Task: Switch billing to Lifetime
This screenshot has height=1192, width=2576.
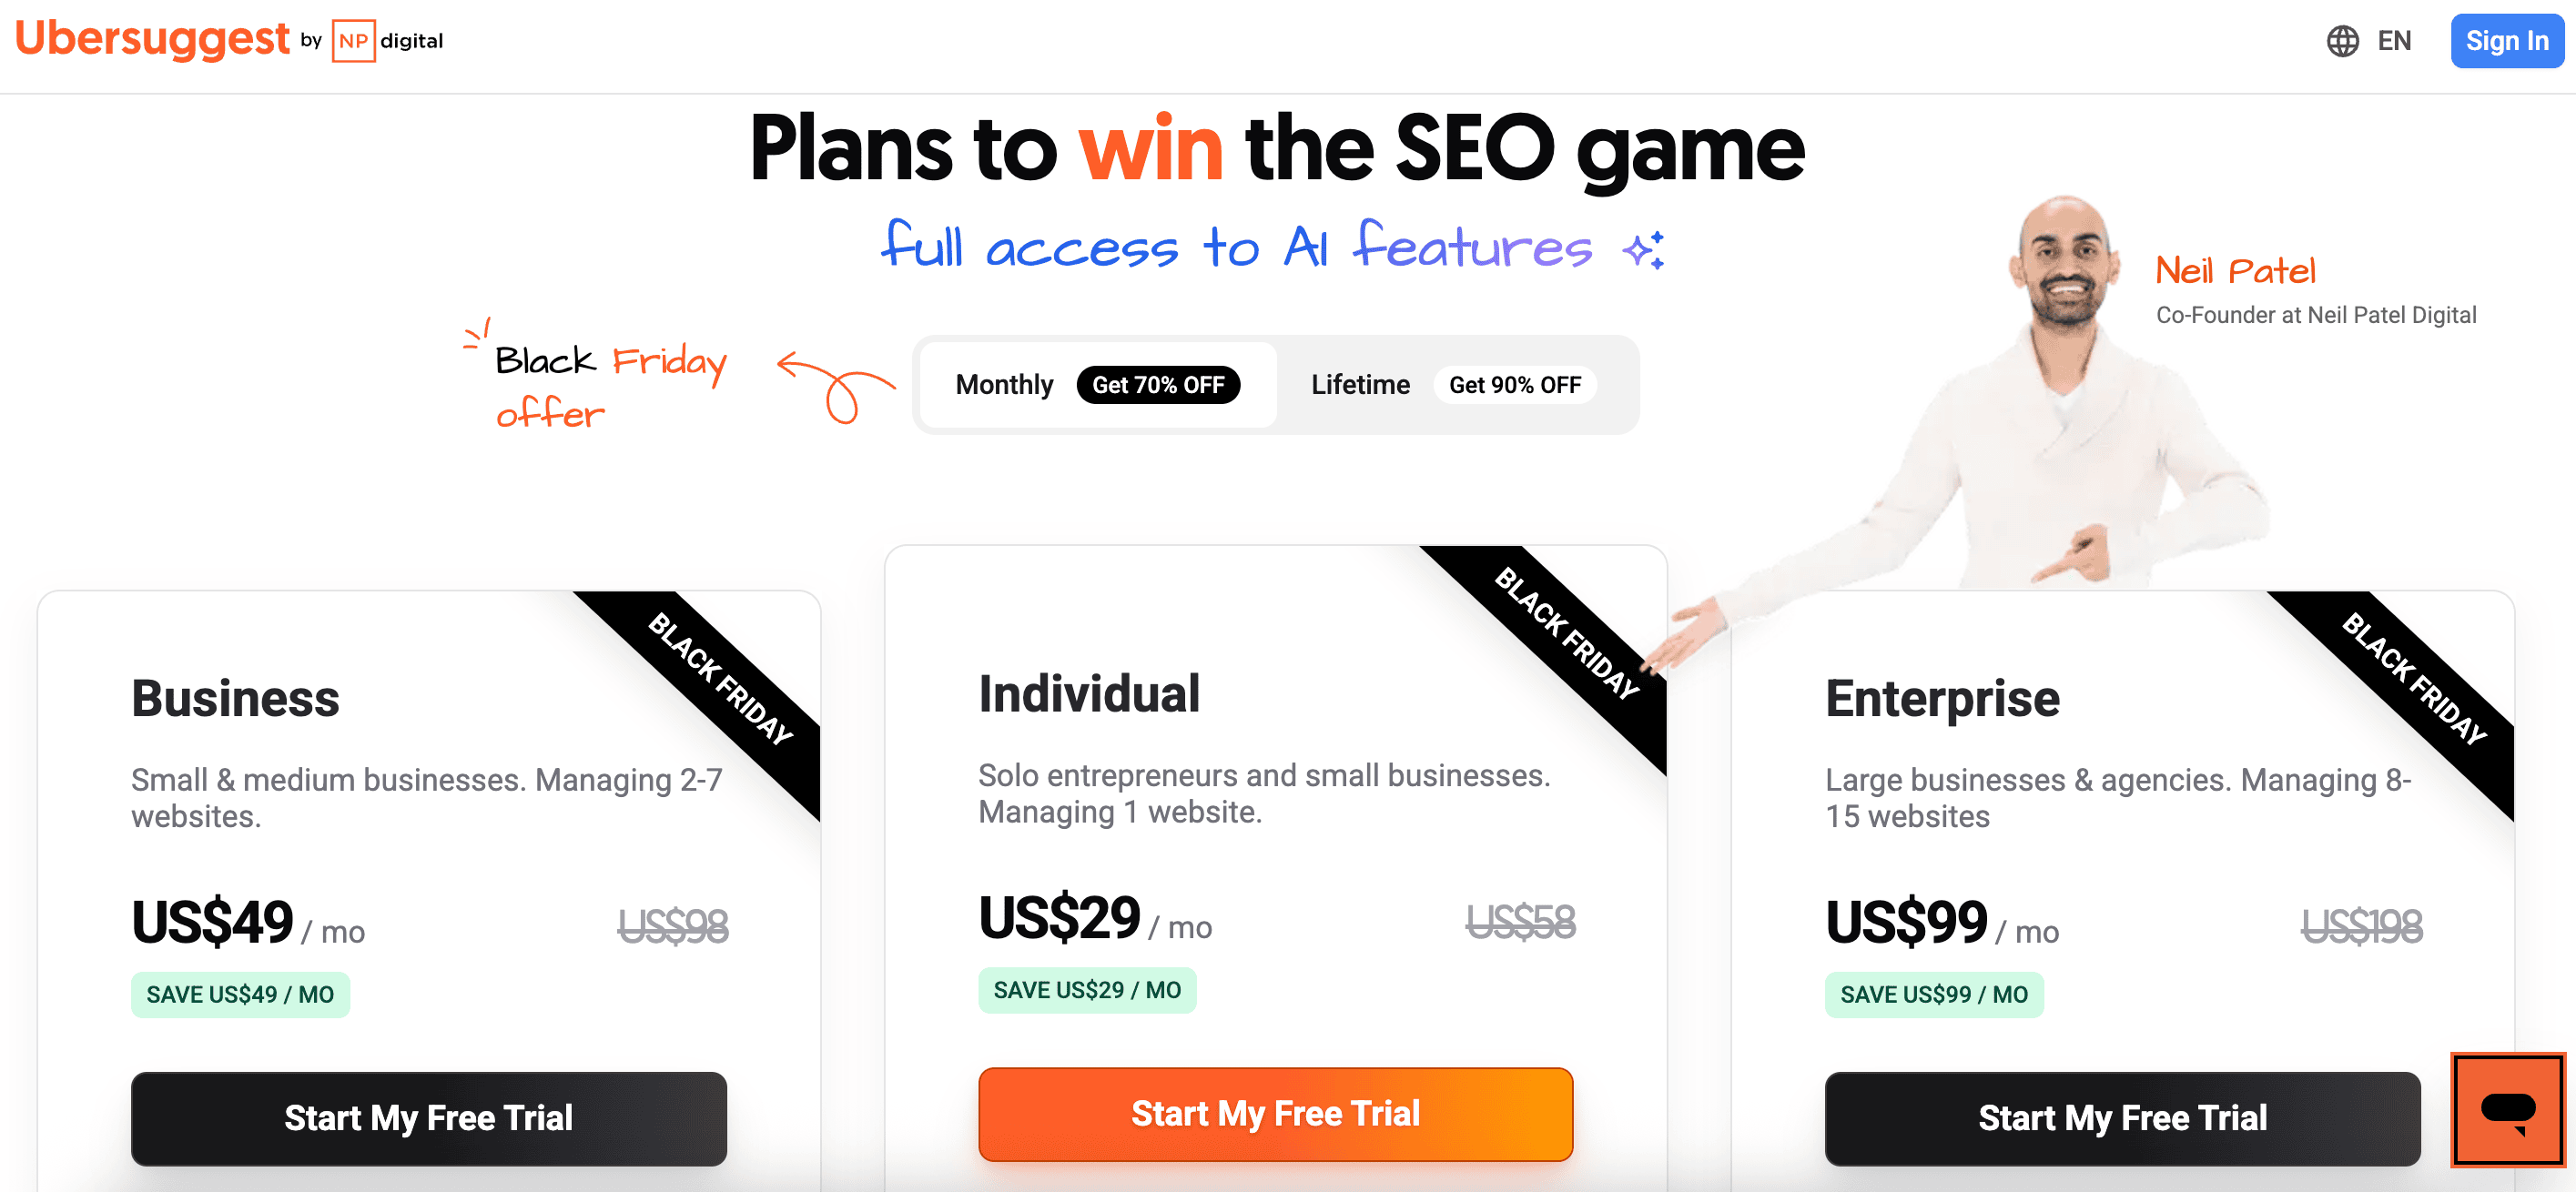Action: [x=1360, y=384]
